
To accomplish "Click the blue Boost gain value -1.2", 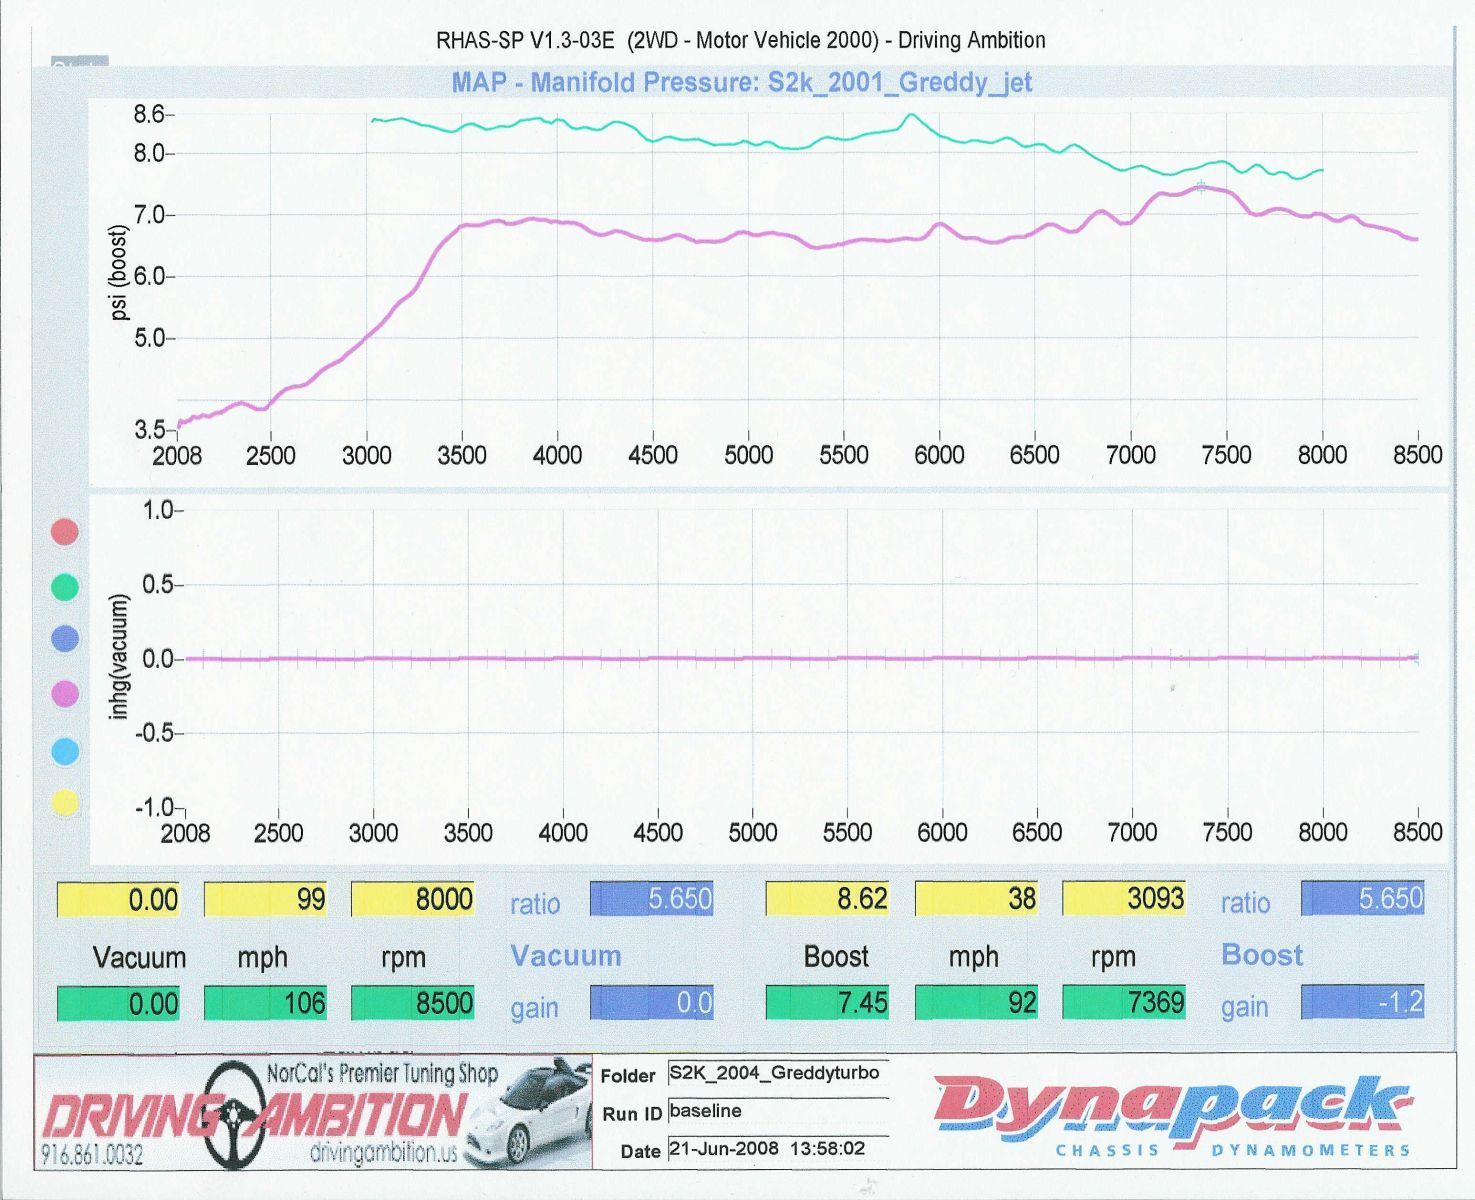I will 1362,1002.
